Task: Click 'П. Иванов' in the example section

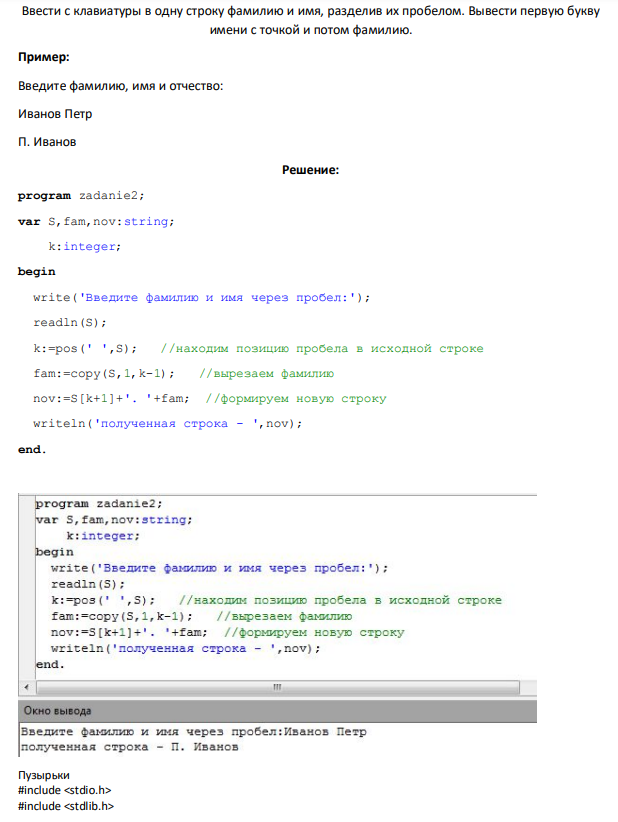Action: coord(47,142)
